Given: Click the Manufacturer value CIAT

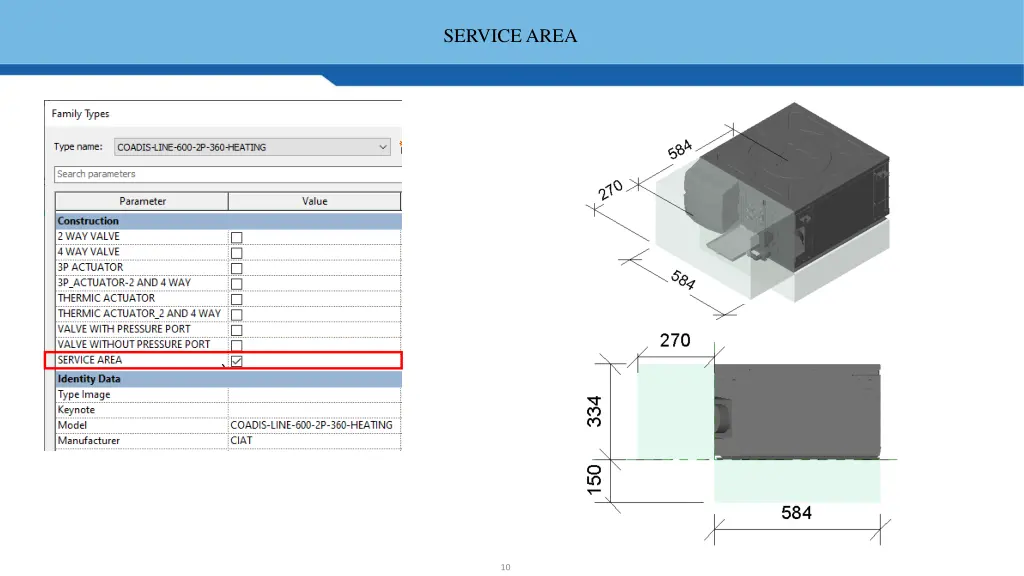Looking at the screenshot, I should [311, 440].
